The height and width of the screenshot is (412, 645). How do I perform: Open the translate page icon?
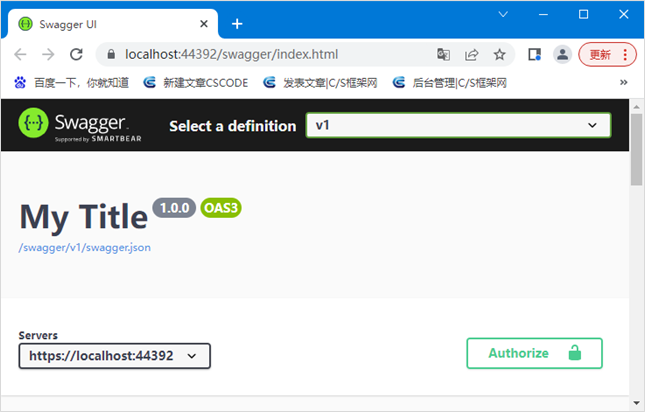tap(444, 54)
